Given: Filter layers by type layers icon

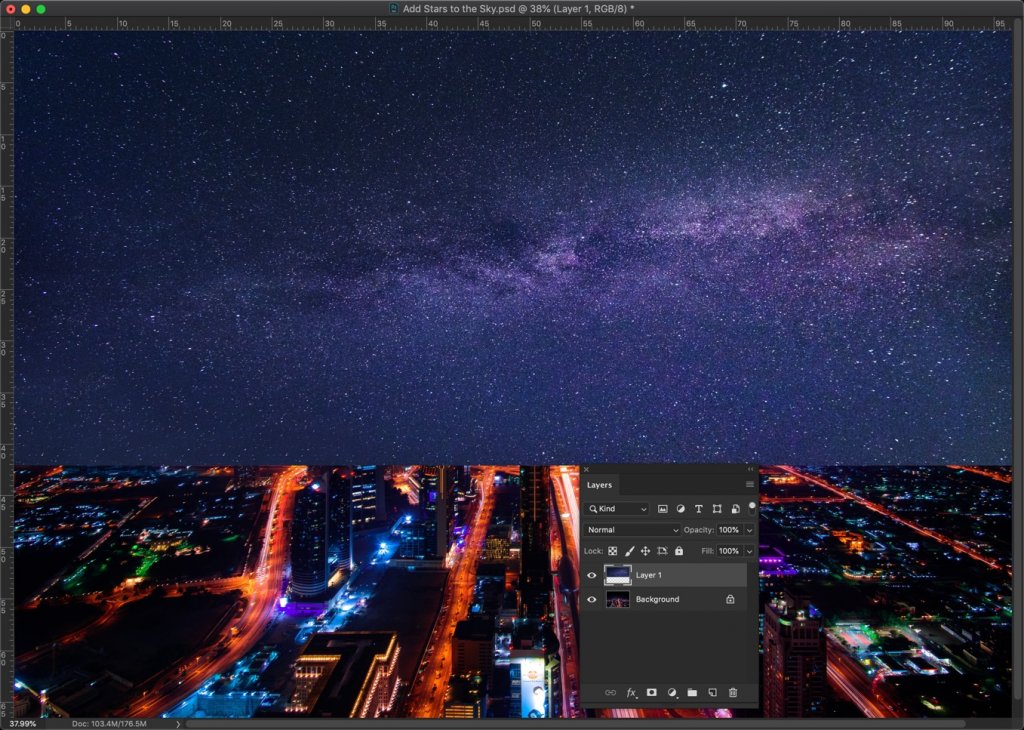Looking at the screenshot, I should coord(699,509).
